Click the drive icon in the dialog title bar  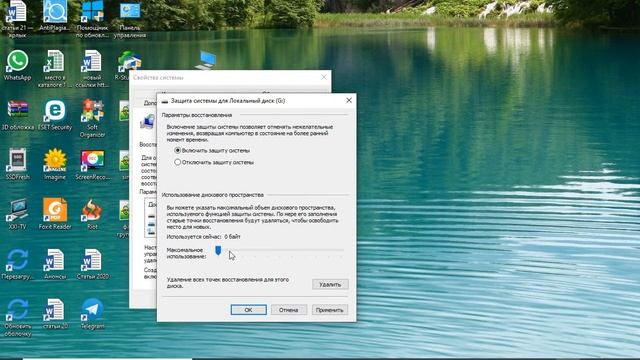point(164,101)
